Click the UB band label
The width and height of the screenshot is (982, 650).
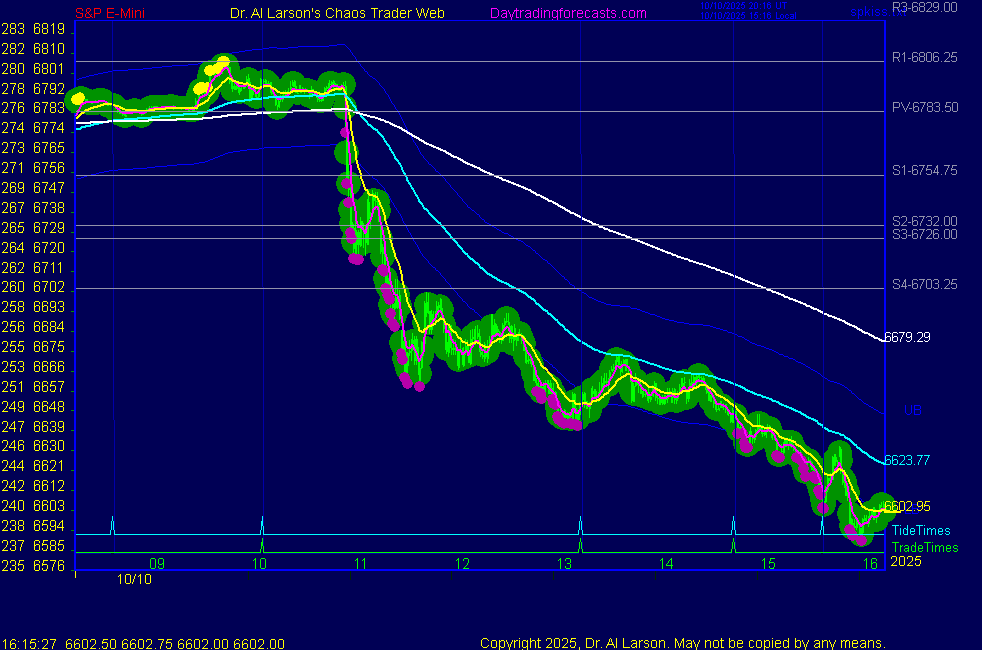click(x=912, y=410)
